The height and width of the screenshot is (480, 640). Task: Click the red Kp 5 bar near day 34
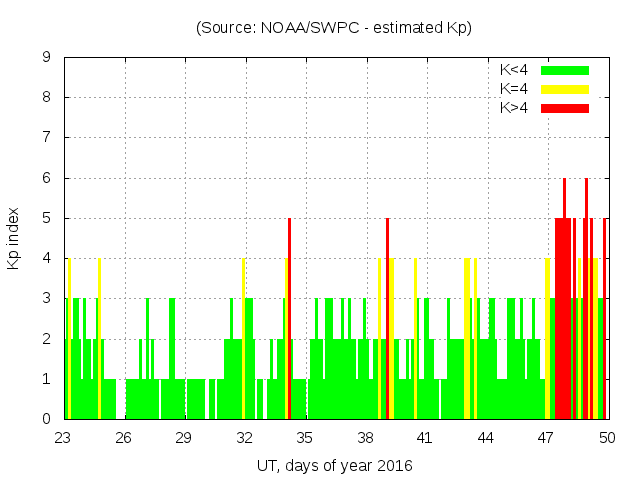[x=289, y=320]
